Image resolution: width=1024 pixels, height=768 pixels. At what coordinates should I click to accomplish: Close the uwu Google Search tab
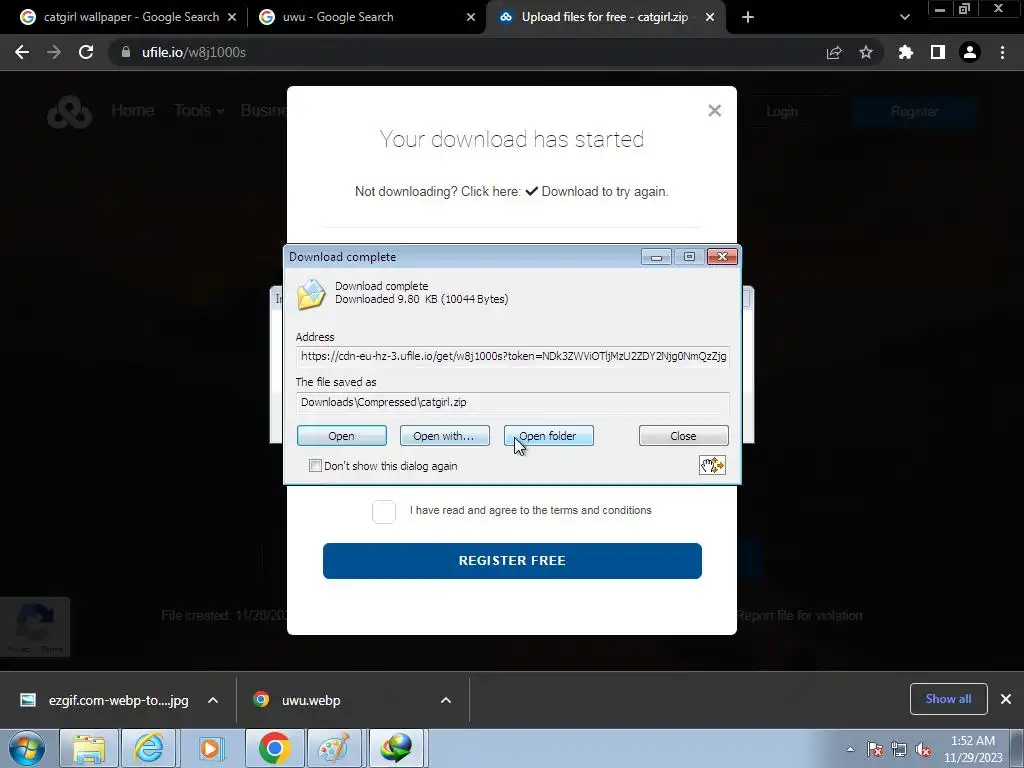coord(471,17)
